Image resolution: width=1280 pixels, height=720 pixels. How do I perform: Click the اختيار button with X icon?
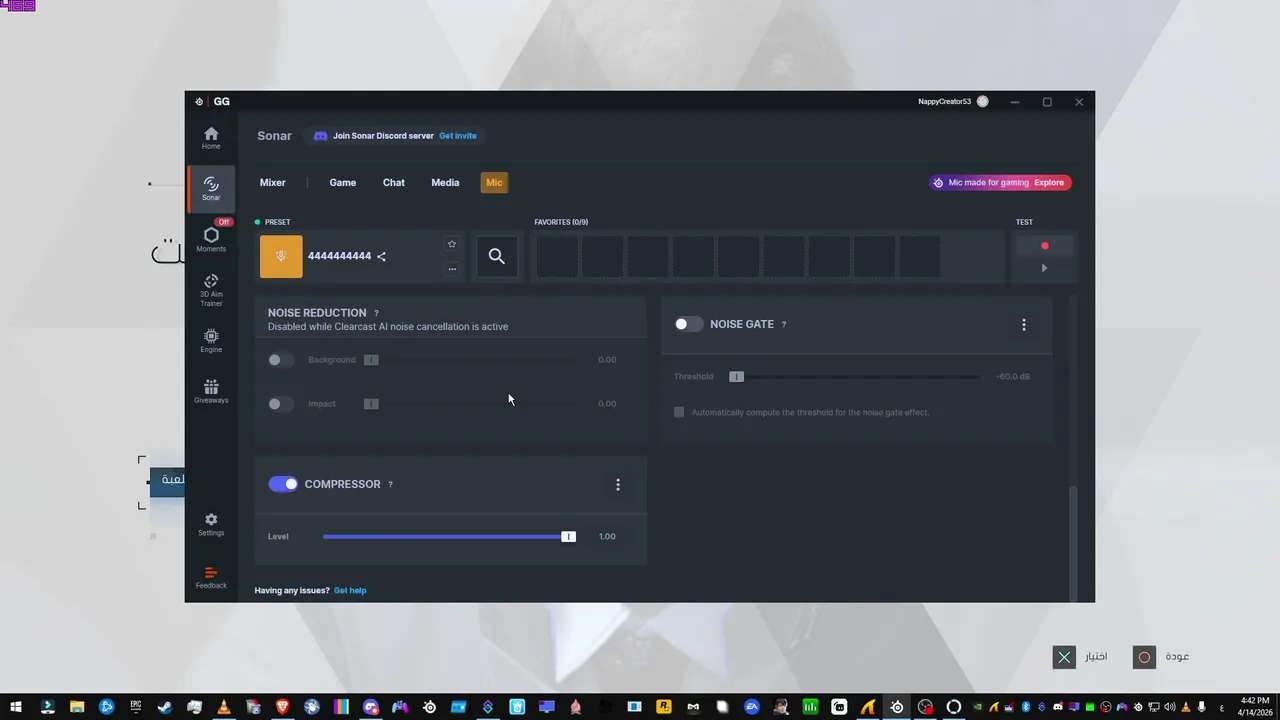(1080, 657)
